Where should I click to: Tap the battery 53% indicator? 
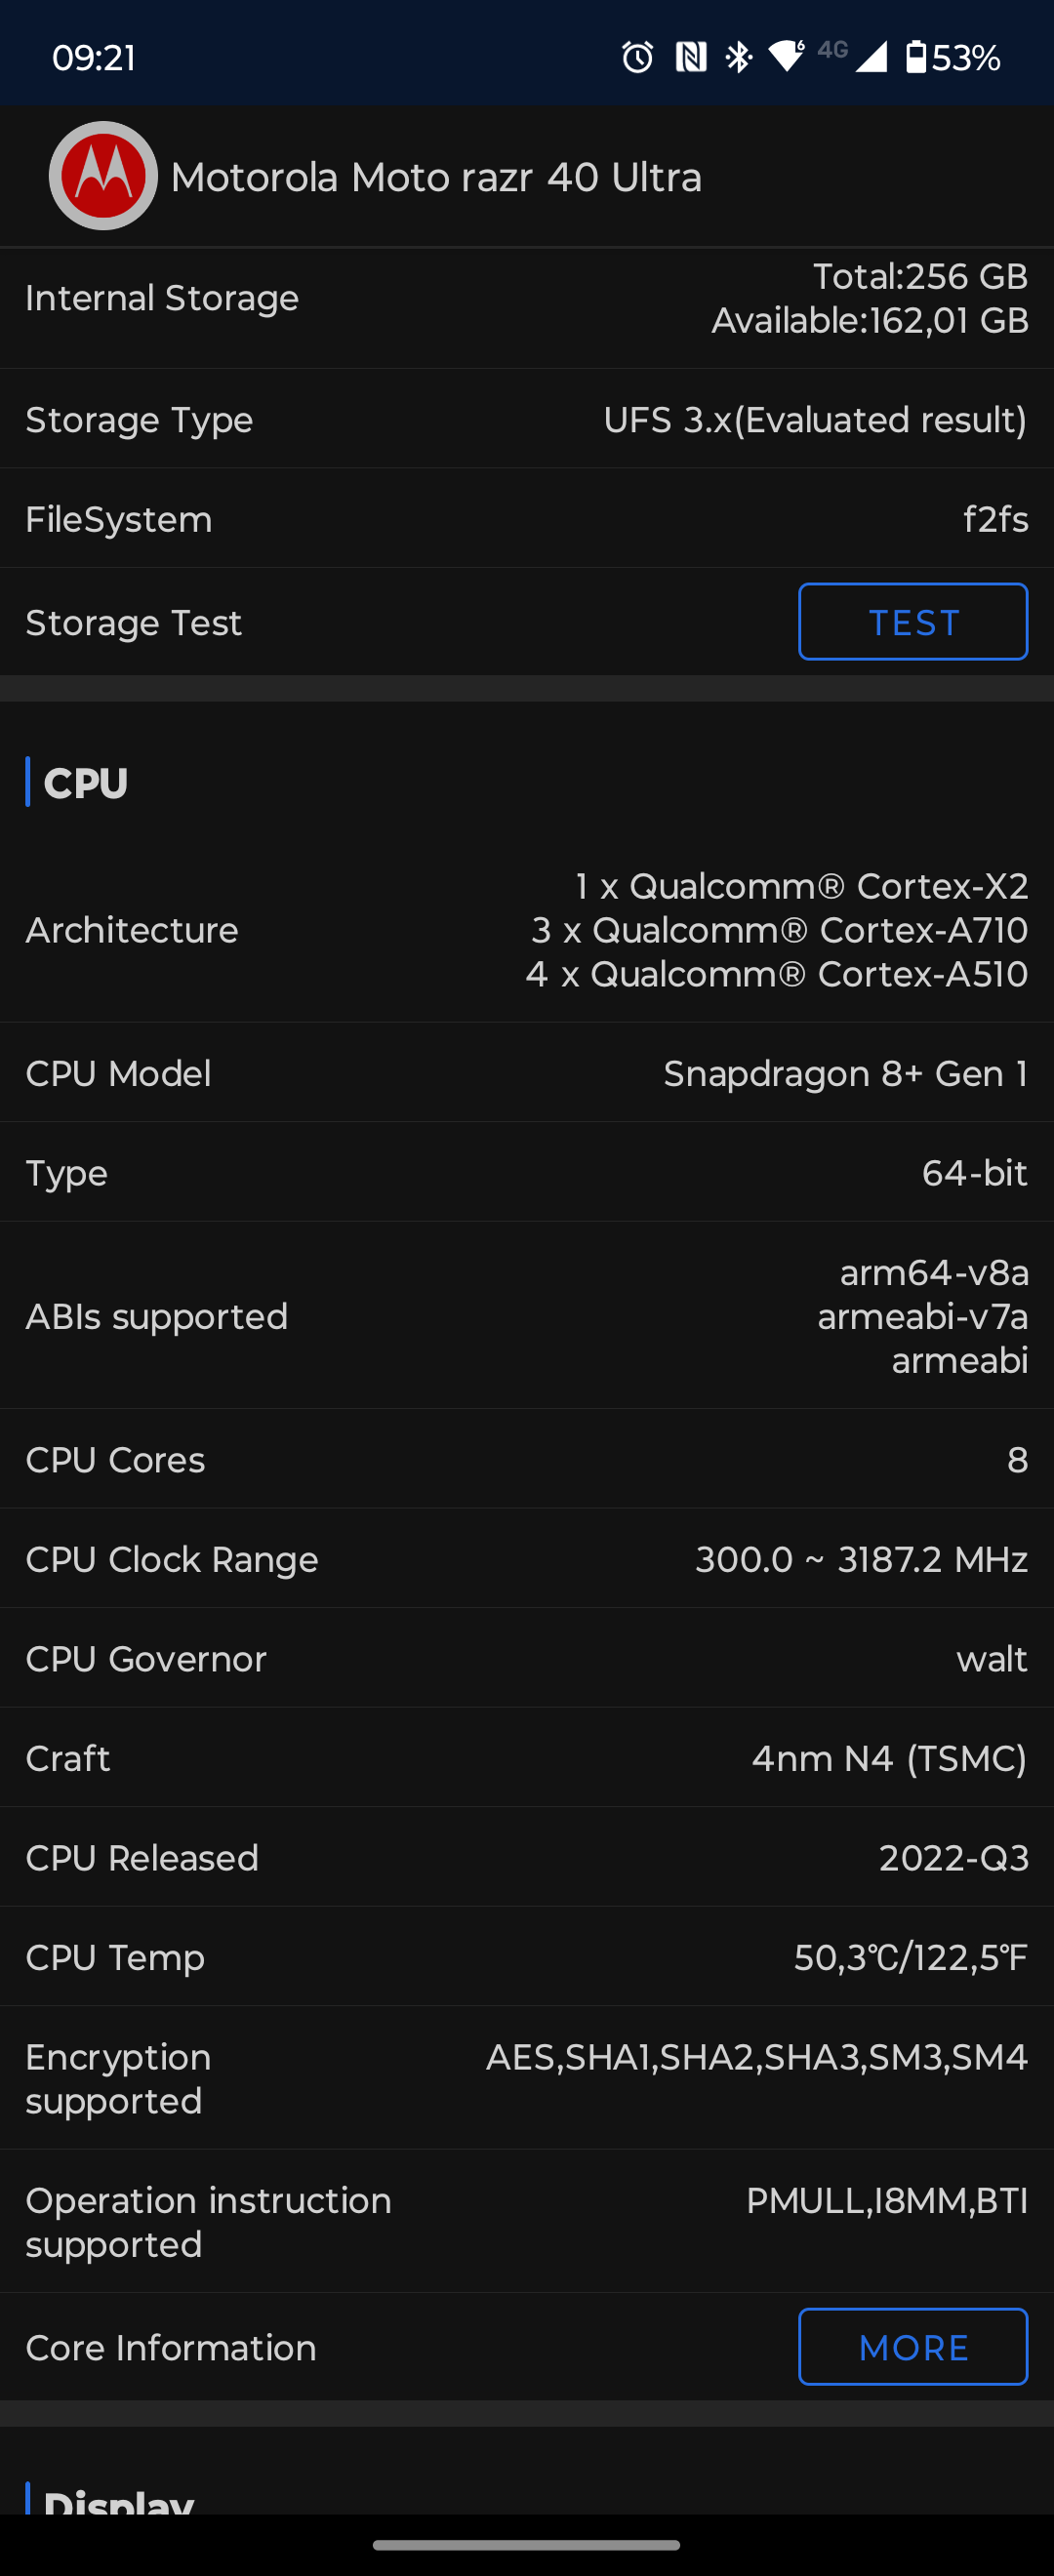click(x=953, y=57)
